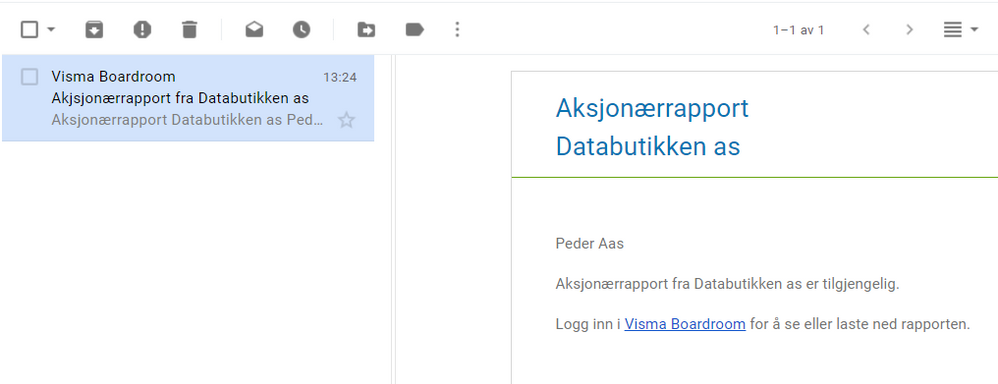
Task: Check the Visma Boardroom email checkbox
Action: pos(29,77)
